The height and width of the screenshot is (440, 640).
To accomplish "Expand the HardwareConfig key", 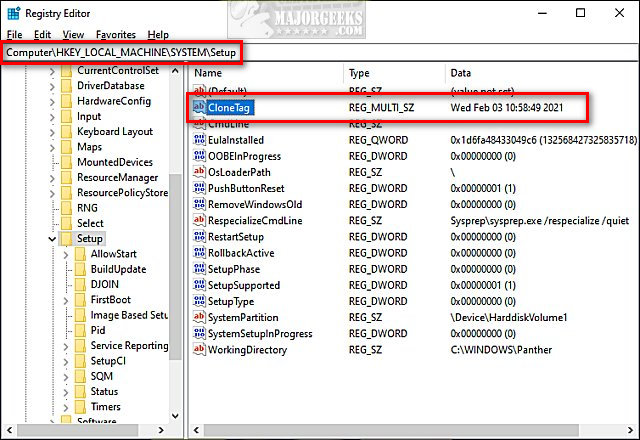I will 52,102.
